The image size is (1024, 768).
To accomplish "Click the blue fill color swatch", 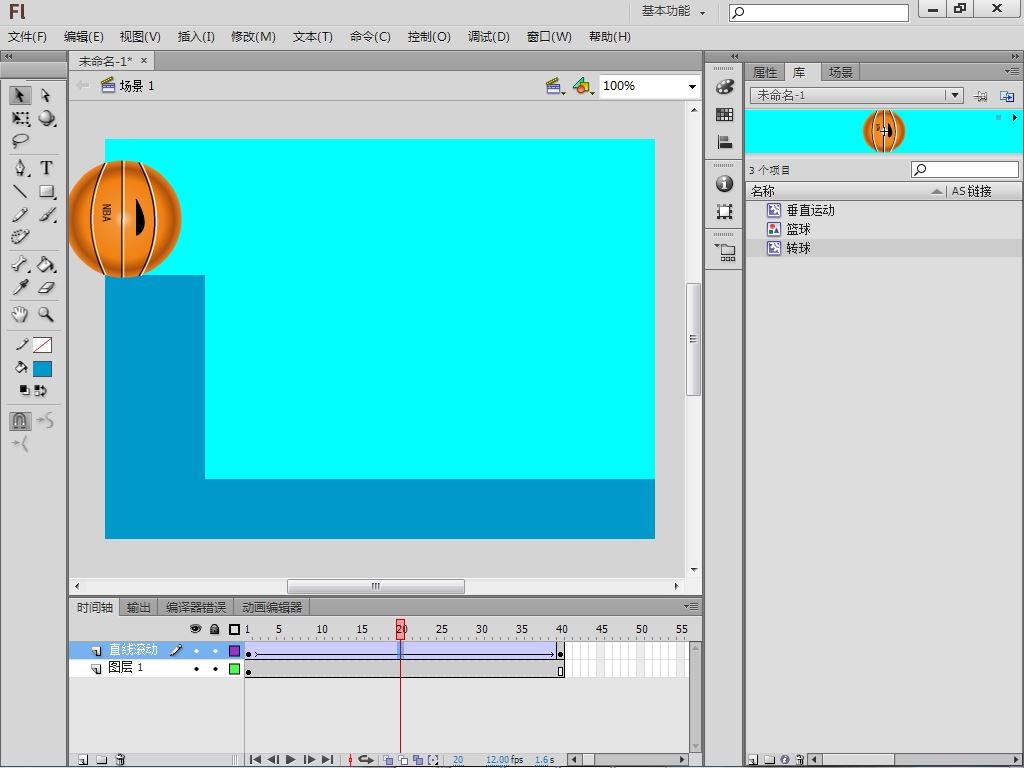I will pyautogui.click(x=42, y=369).
